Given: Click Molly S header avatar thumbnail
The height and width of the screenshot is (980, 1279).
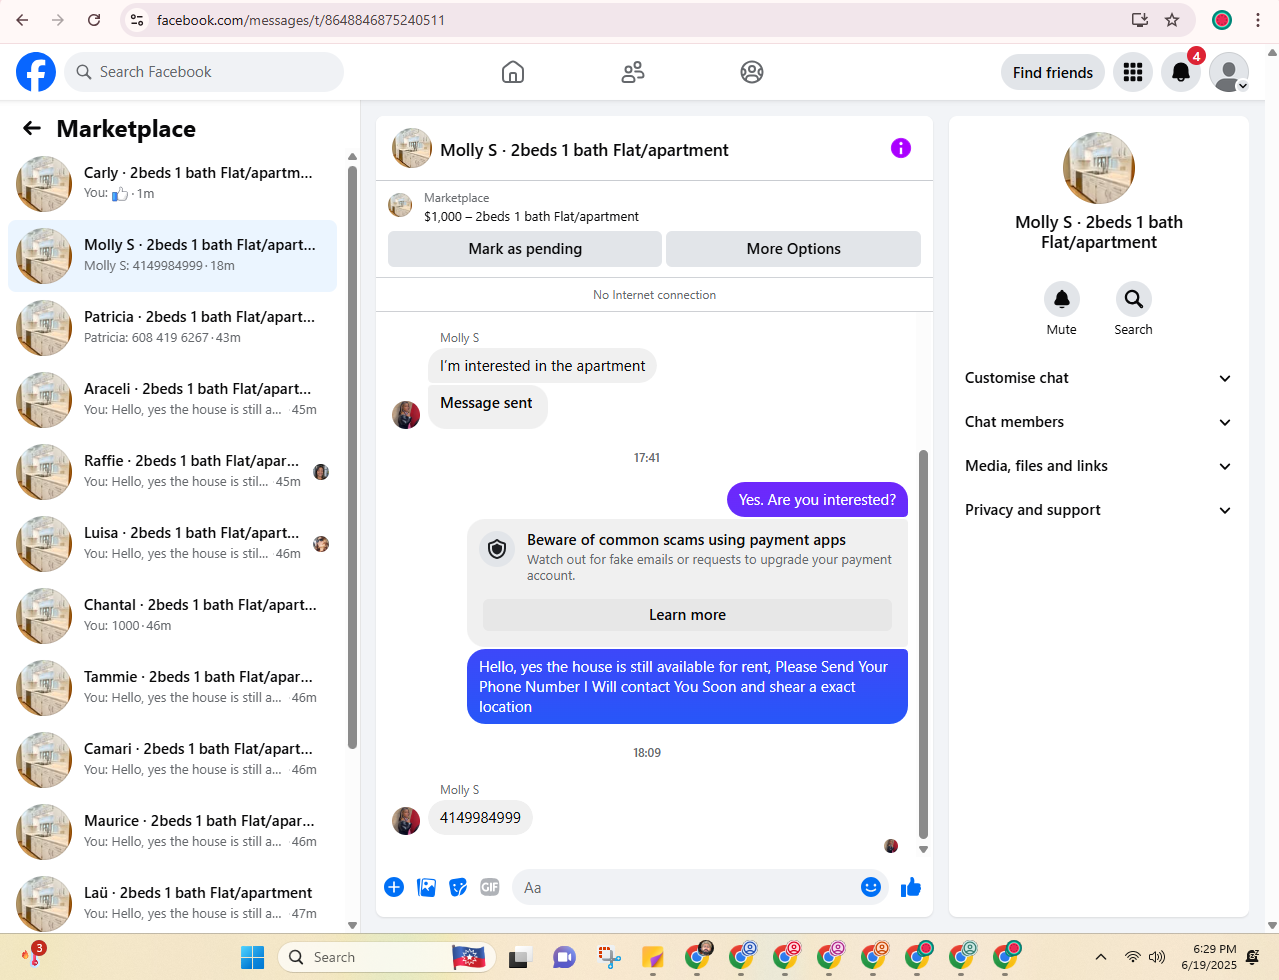Looking at the screenshot, I should [412, 148].
